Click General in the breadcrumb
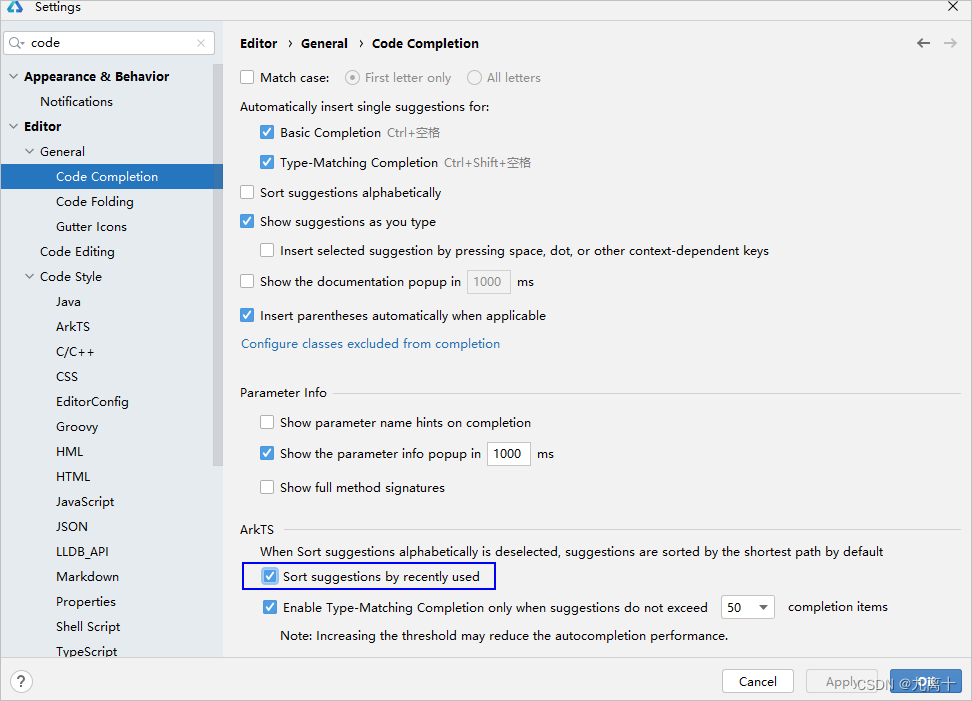The height and width of the screenshot is (701, 972). click(324, 43)
